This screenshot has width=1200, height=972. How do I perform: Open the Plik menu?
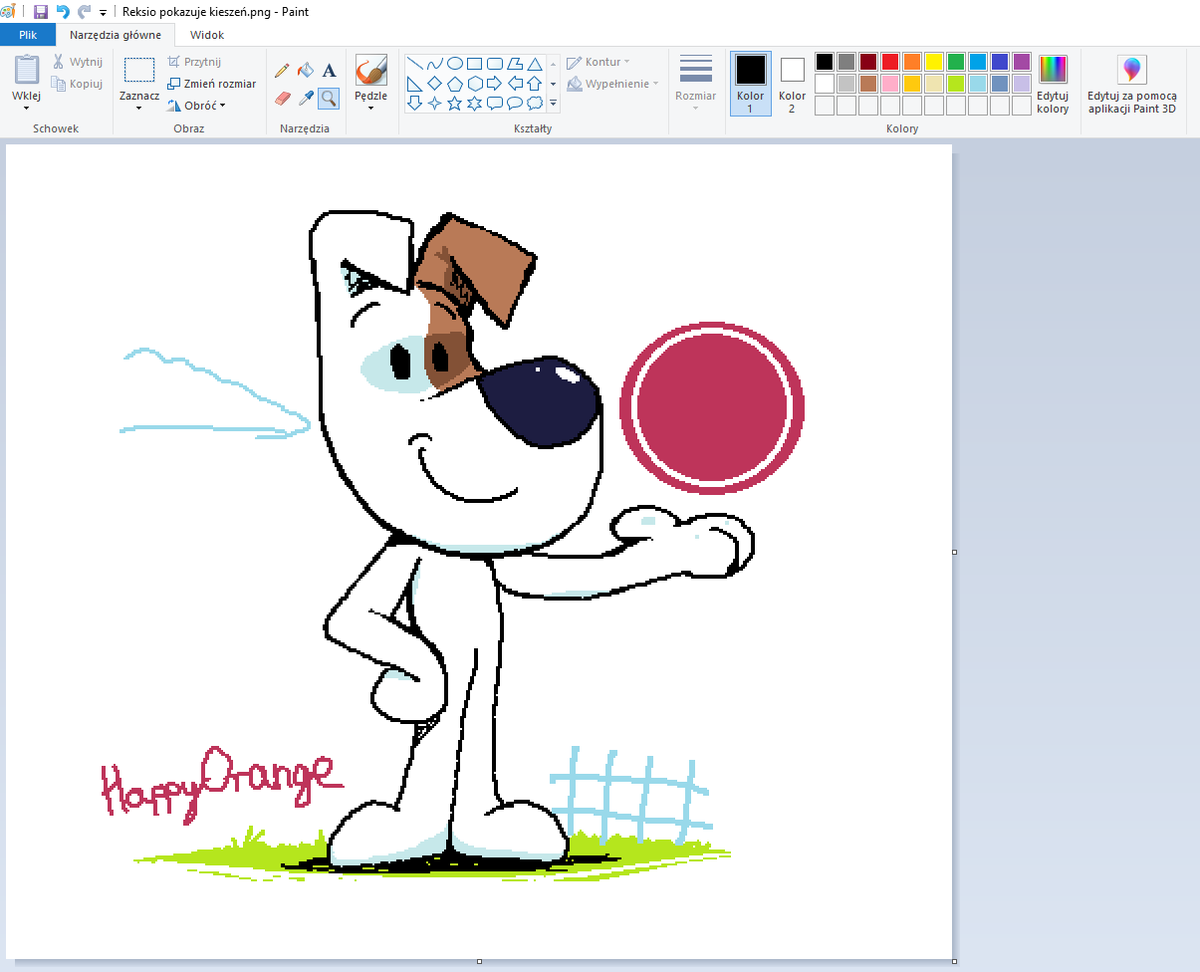coord(28,35)
